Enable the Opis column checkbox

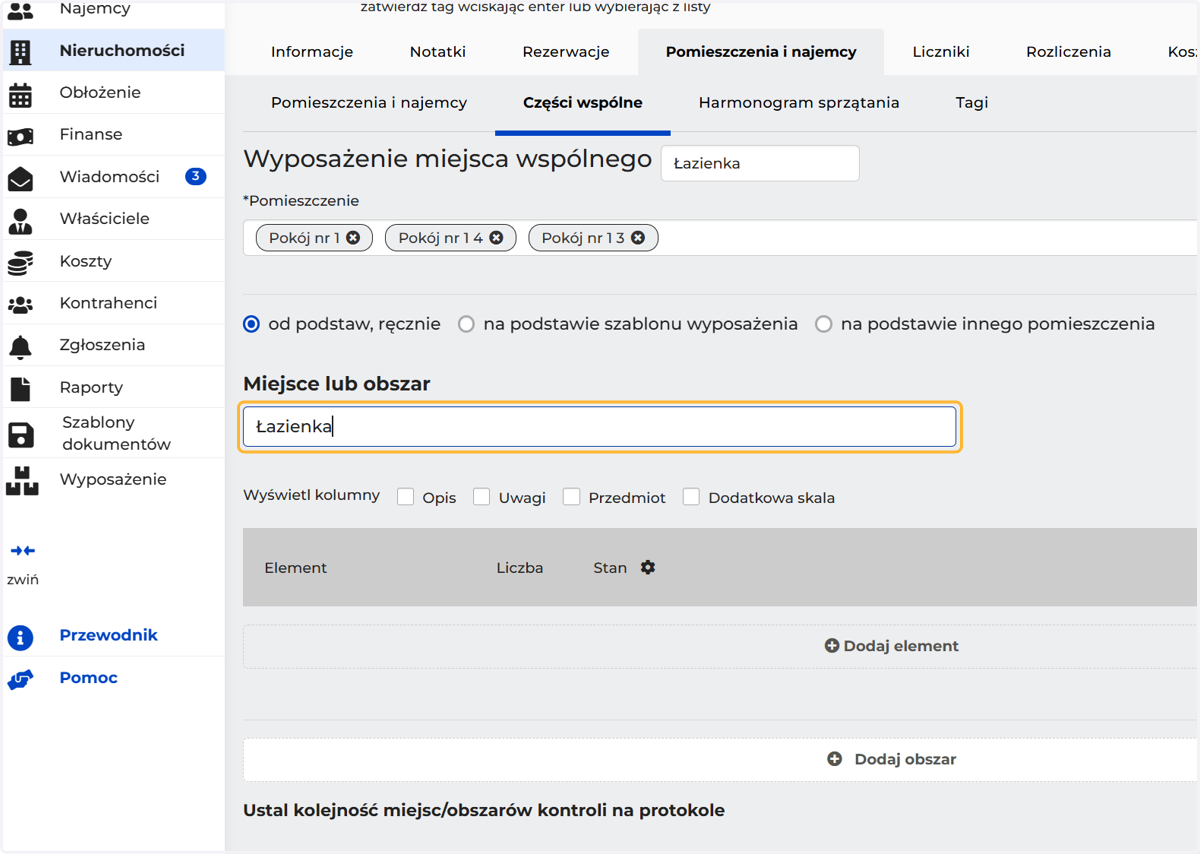pos(406,497)
